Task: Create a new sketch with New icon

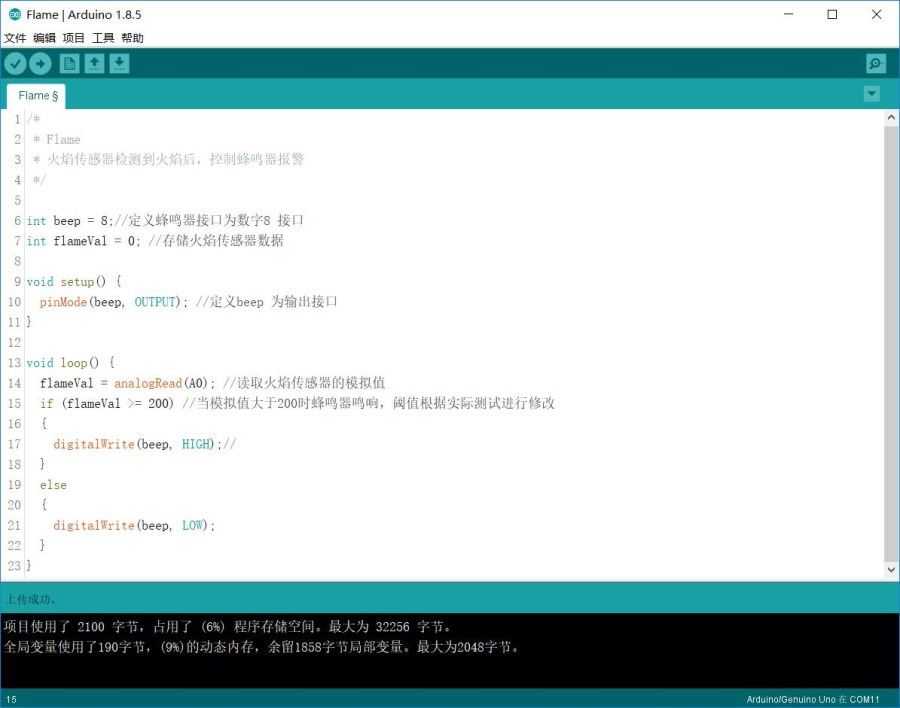Action: coord(69,64)
